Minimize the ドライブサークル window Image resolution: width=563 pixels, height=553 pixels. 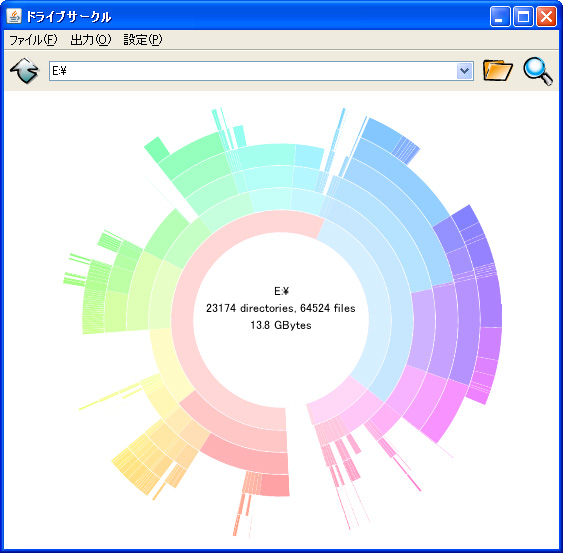coord(500,17)
